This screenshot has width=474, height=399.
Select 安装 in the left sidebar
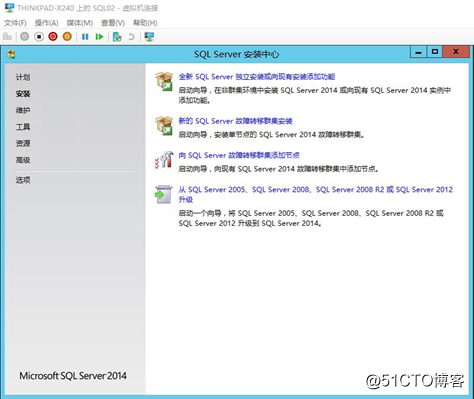click(23, 94)
